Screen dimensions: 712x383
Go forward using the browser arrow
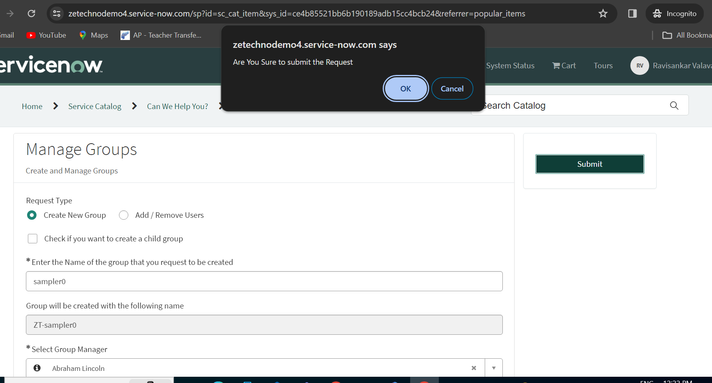click(10, 14)
